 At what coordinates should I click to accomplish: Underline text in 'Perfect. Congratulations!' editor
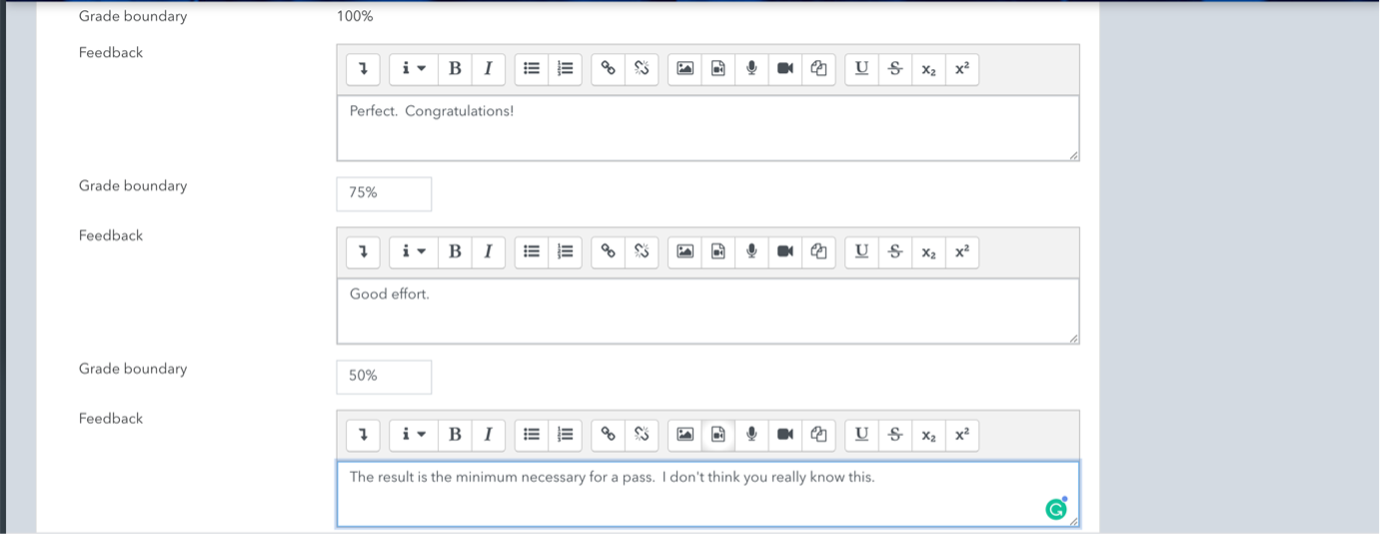pos(862,69)
